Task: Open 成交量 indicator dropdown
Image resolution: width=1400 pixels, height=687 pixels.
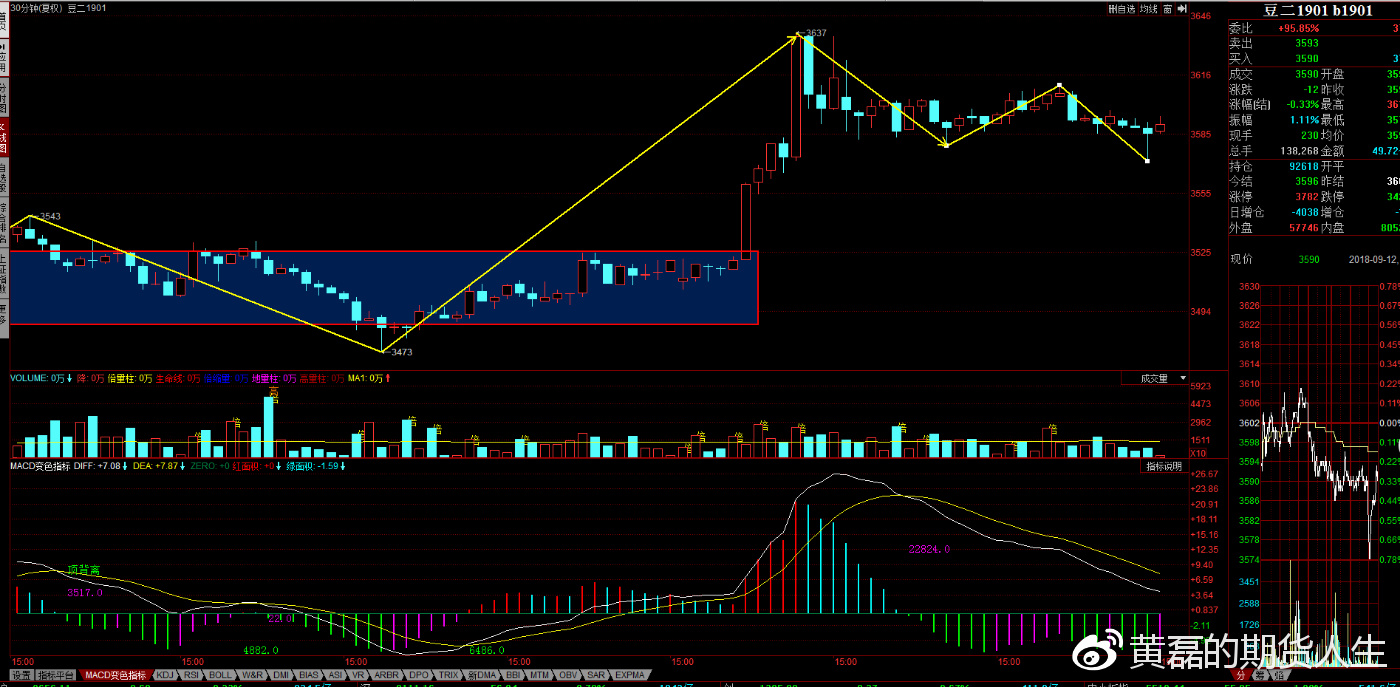Action: [1155, 379]
